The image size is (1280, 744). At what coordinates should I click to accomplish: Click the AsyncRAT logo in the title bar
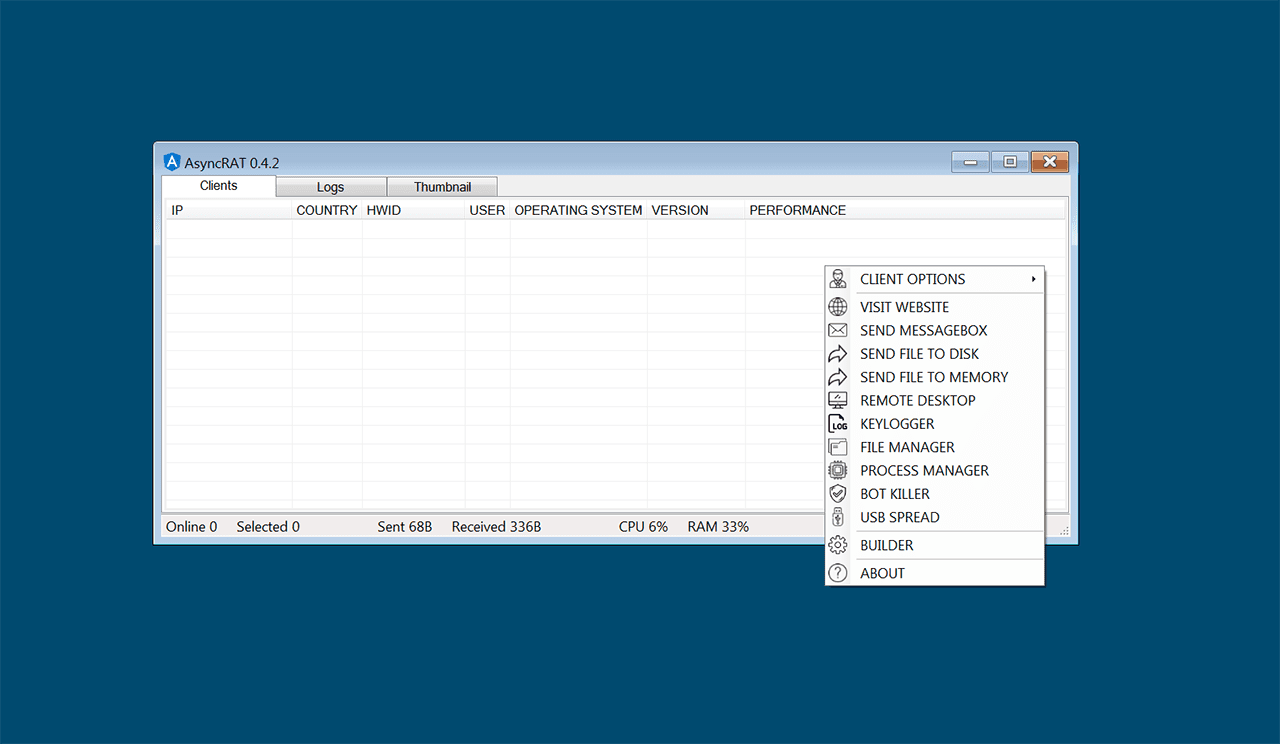pyautogui.click(x=172, y=162)
